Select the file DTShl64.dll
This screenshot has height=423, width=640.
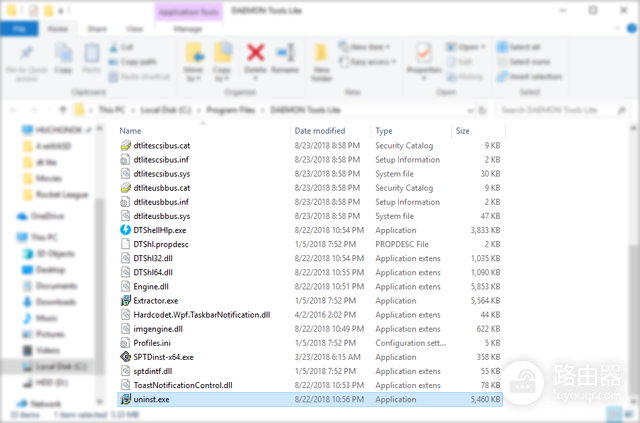153,272
